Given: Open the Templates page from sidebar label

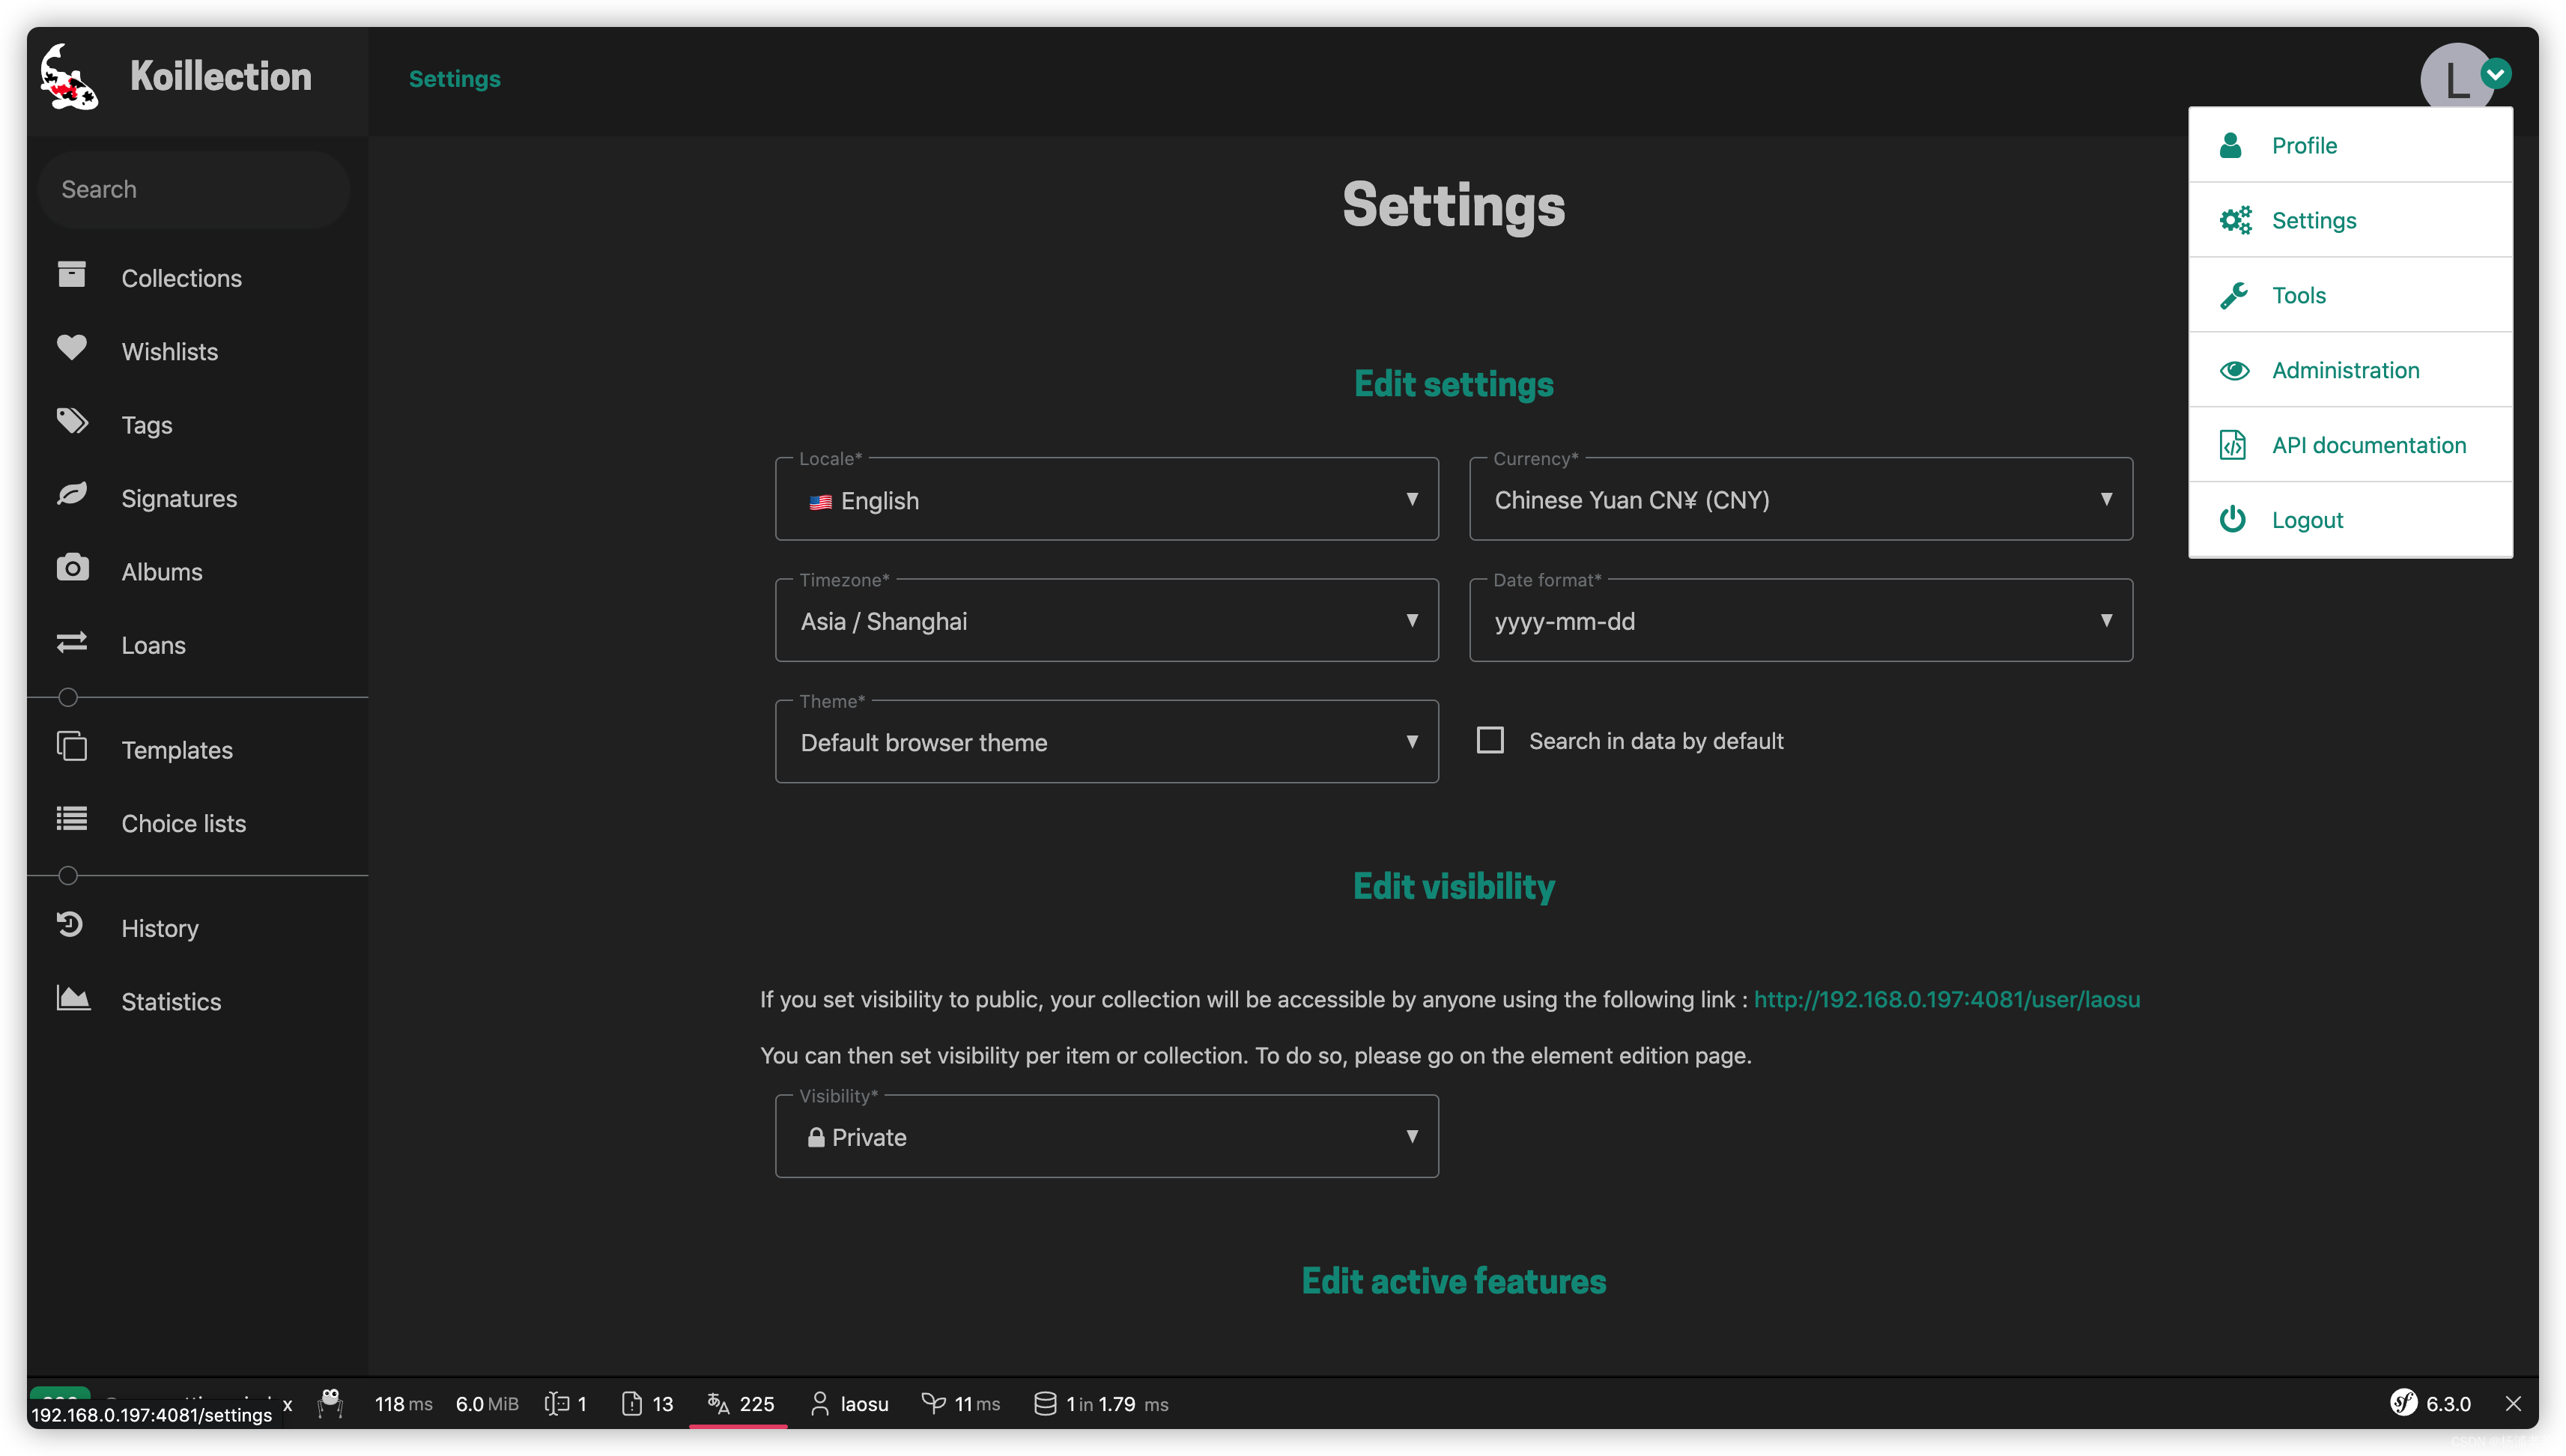Looking at the screenshot, I should coord(177,750).
